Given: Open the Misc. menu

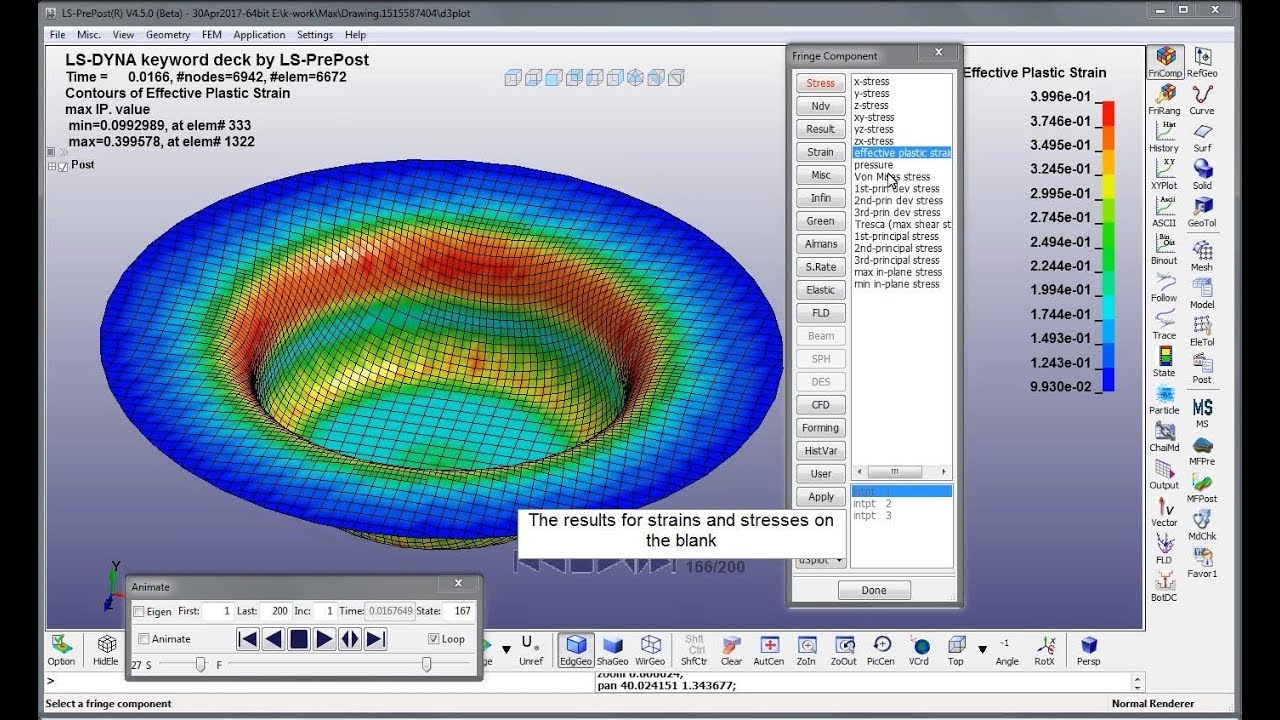Looking at the screenshot, I should coord(89,34).
